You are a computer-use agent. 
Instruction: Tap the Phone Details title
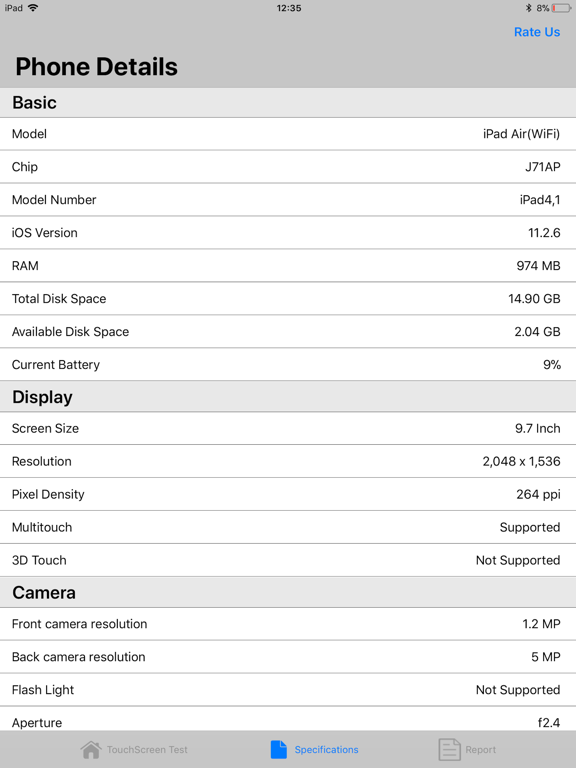click(x=96, y=67)
